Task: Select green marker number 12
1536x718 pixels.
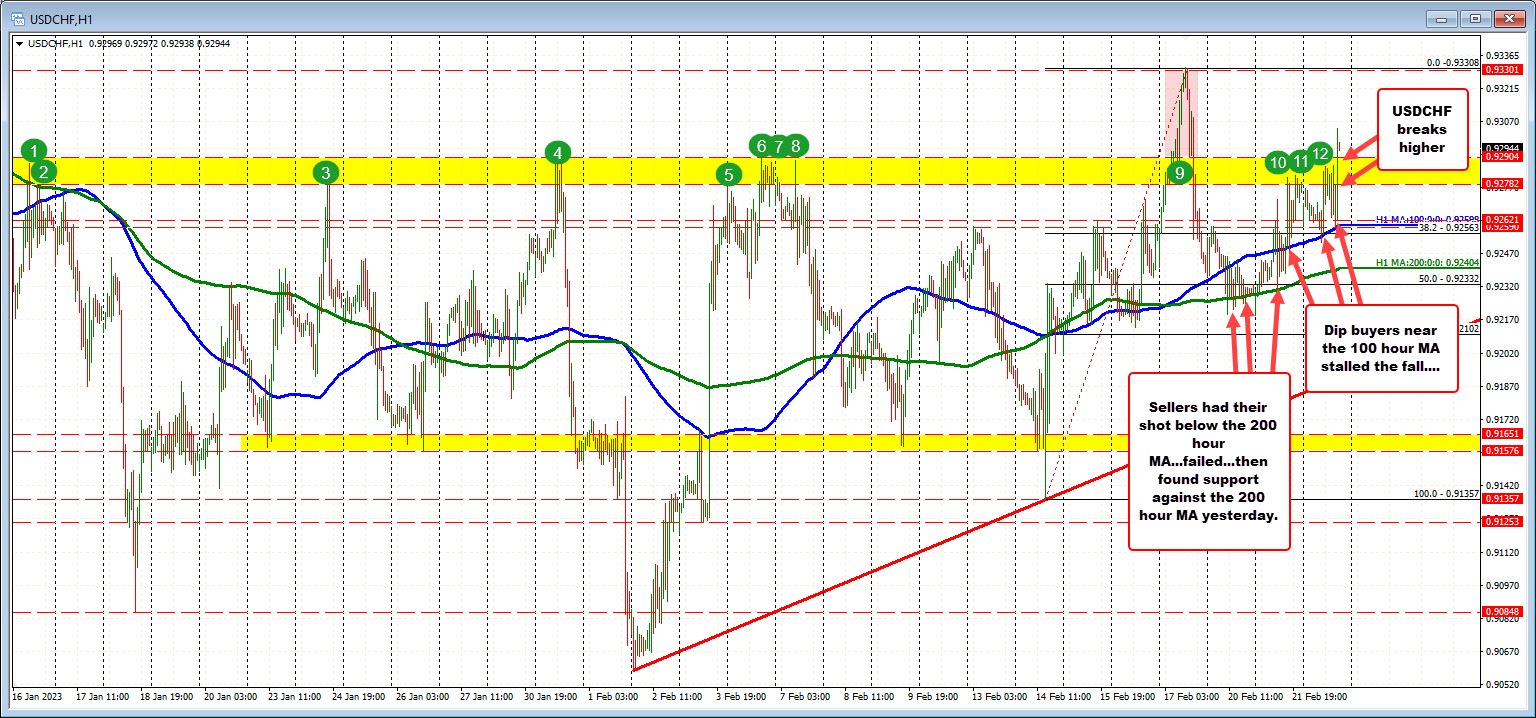Action: coord(1320,153)
